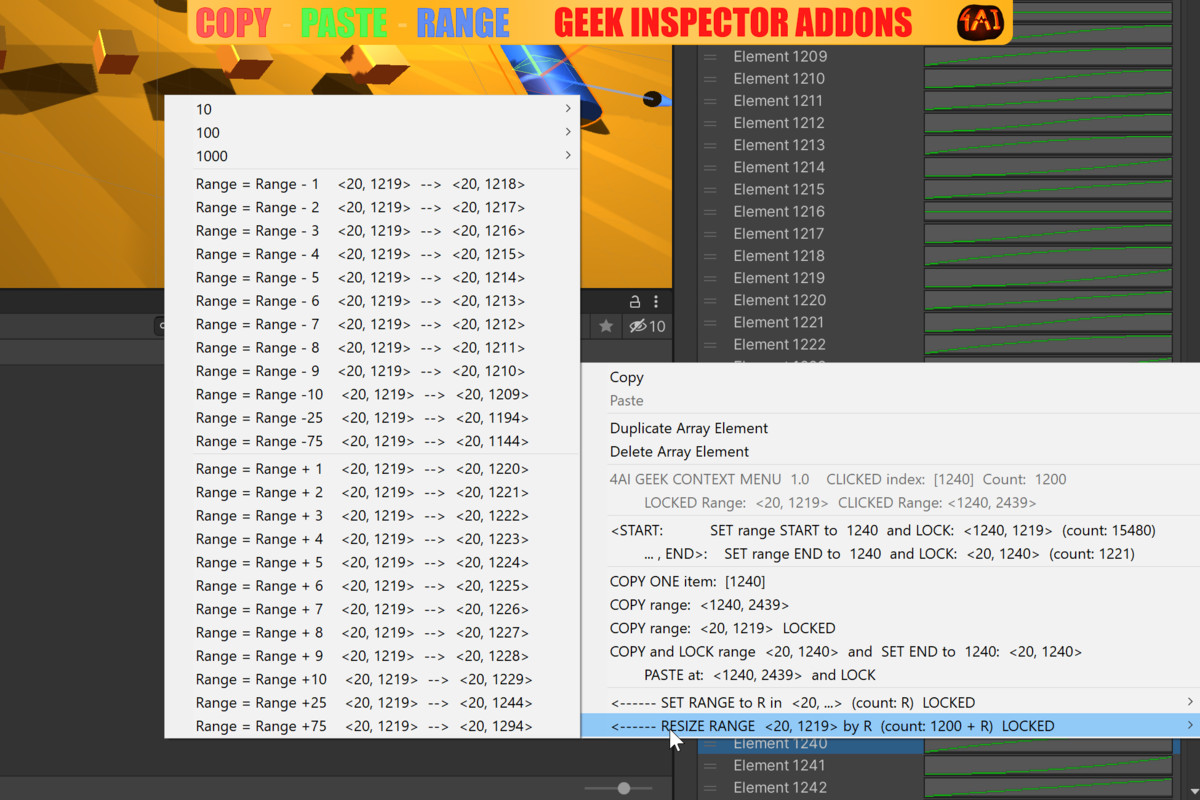The height and width of the screenshot is (800, 1200).
Task: Click the star isolation icon above the element list
Action: tap(606, 326)
